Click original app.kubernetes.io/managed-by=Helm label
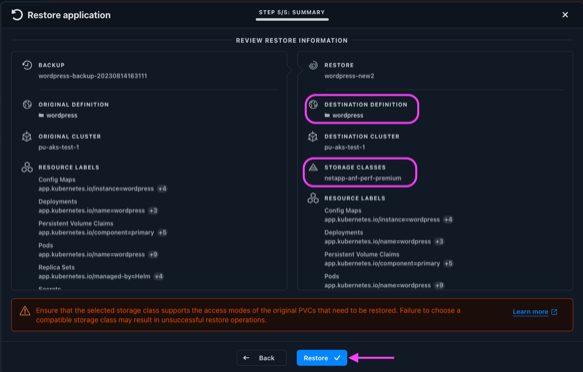The width and height of the screenshot is (583, 372). [x=94, y=276]
